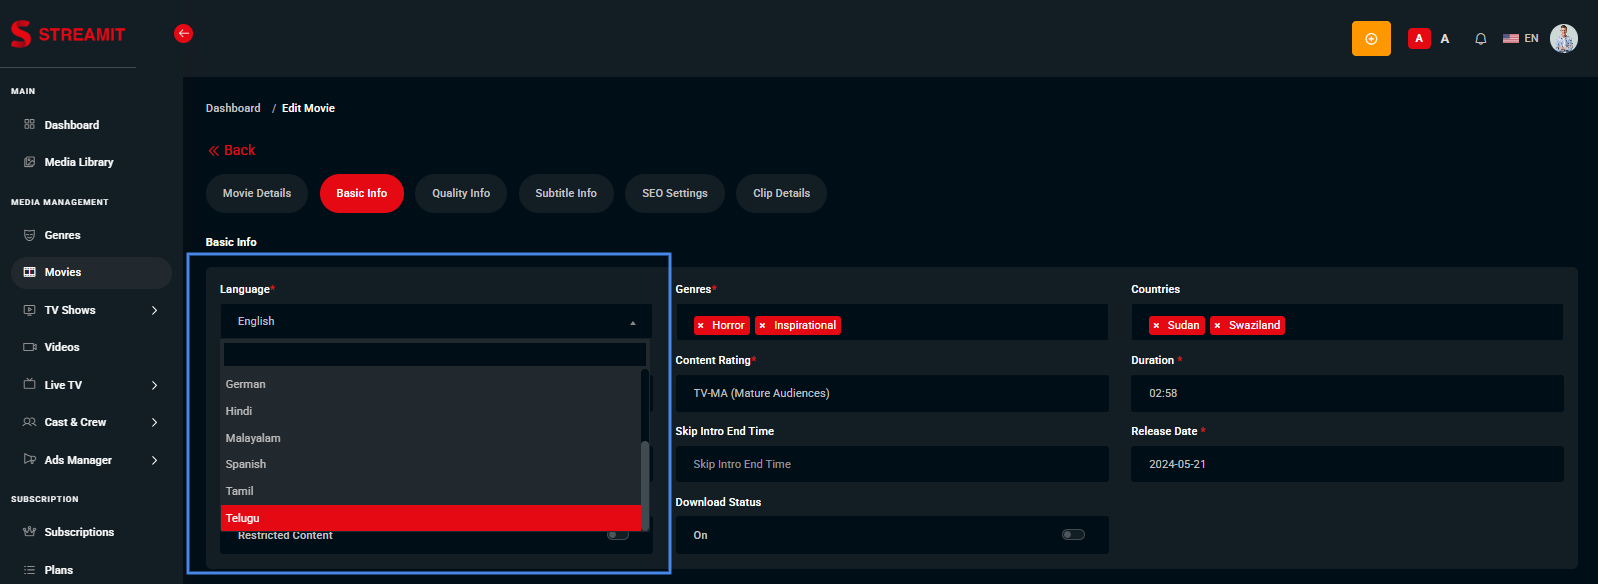The height and width of the screenshot is (584, 1598).
Task: Switch to the Quality Info tab
Action: click(460, 193)
